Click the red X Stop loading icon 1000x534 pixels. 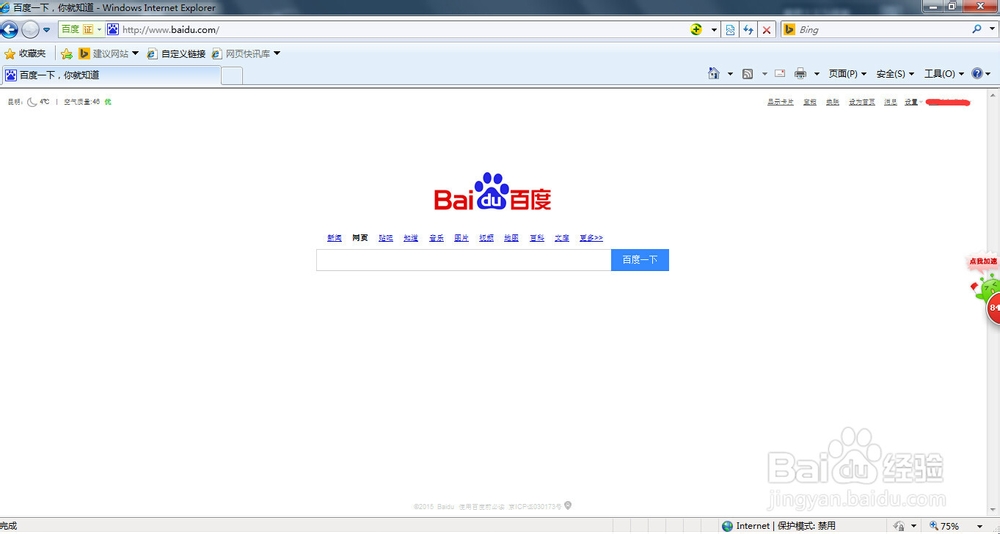(767, 29)
